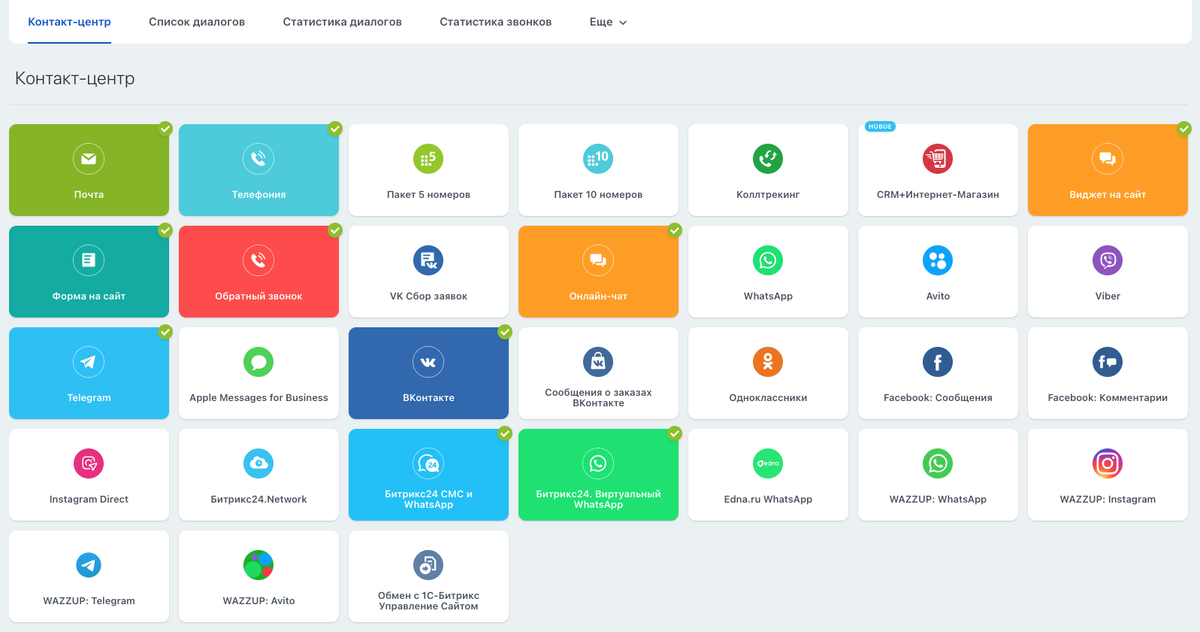Click the CRM+Интернет-Магазин cart icon
This screenshot has width=1200, height=632.
[938, 159]
